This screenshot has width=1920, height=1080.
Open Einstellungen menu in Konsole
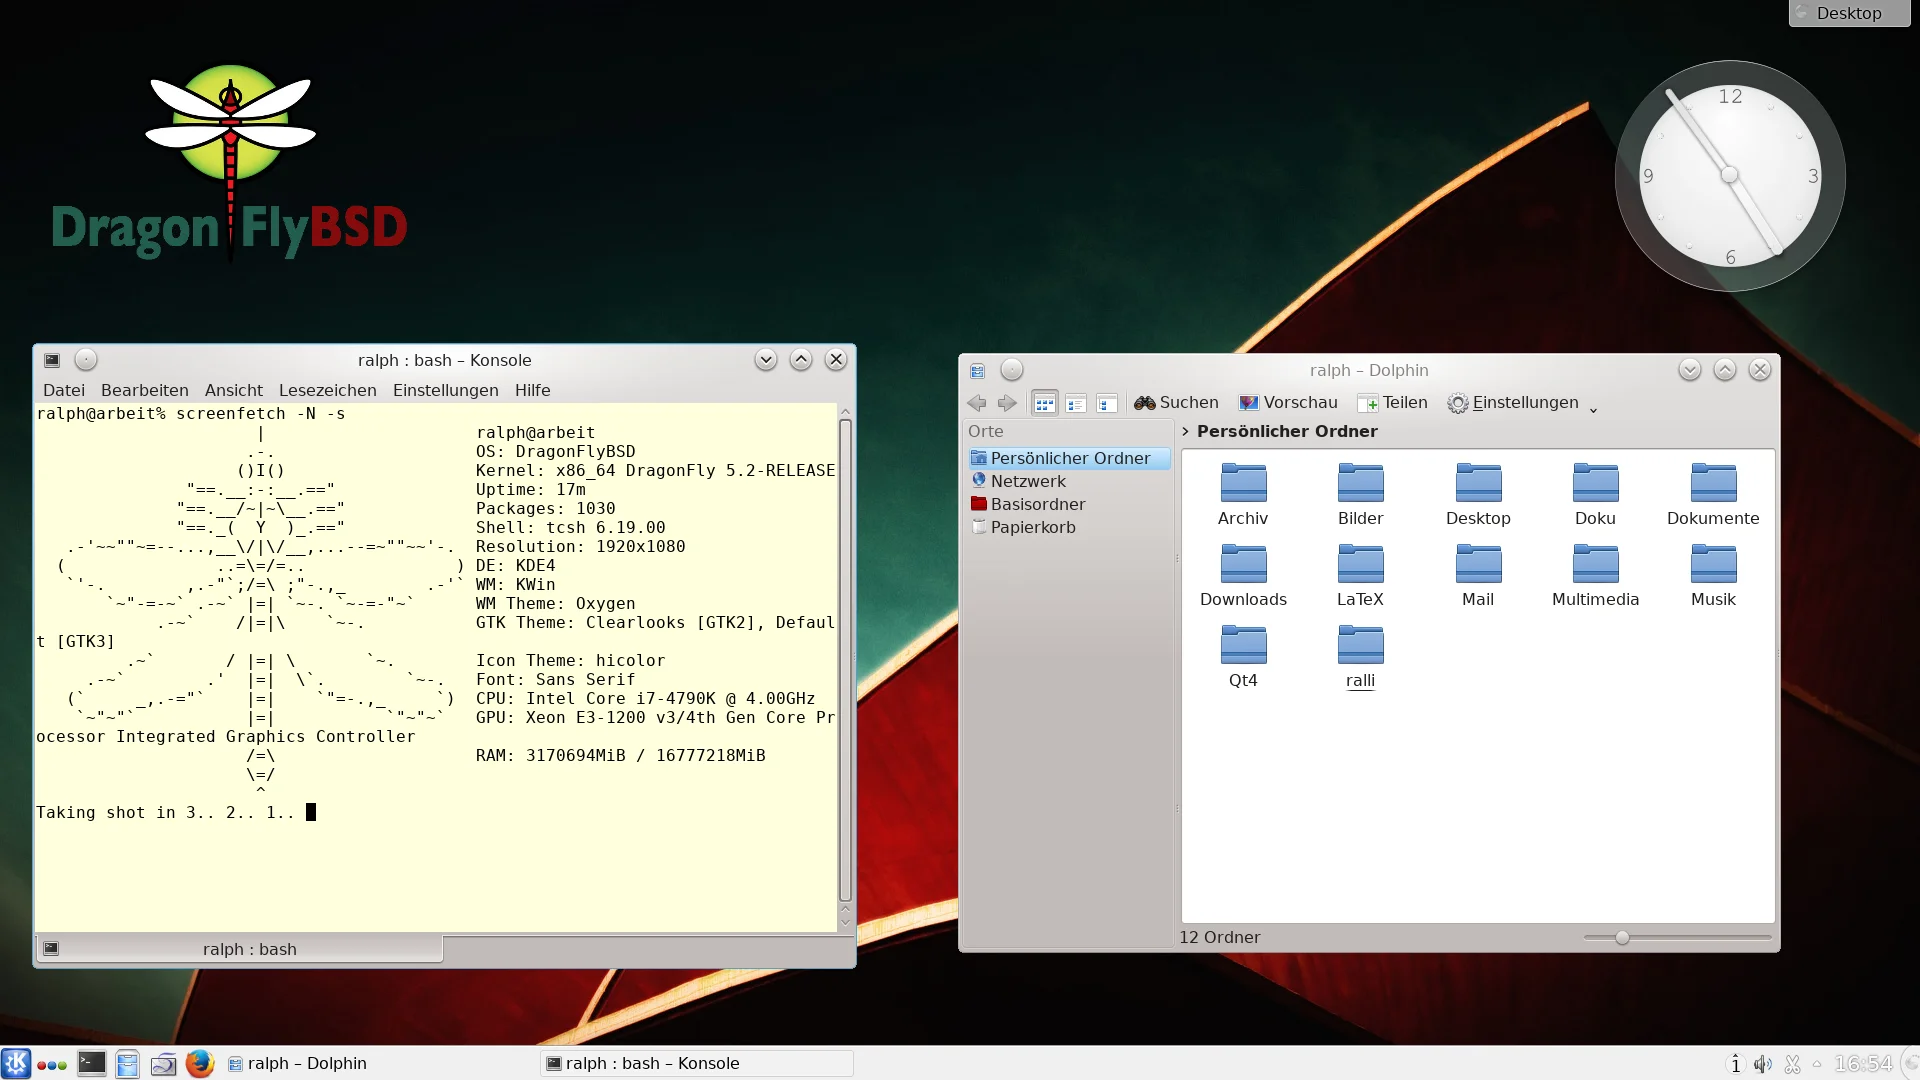(445, 390)
